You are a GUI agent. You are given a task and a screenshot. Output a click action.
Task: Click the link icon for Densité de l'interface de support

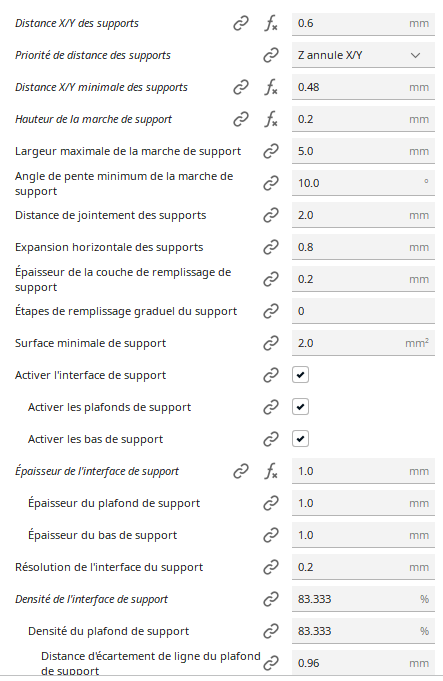tap(271, 599)
